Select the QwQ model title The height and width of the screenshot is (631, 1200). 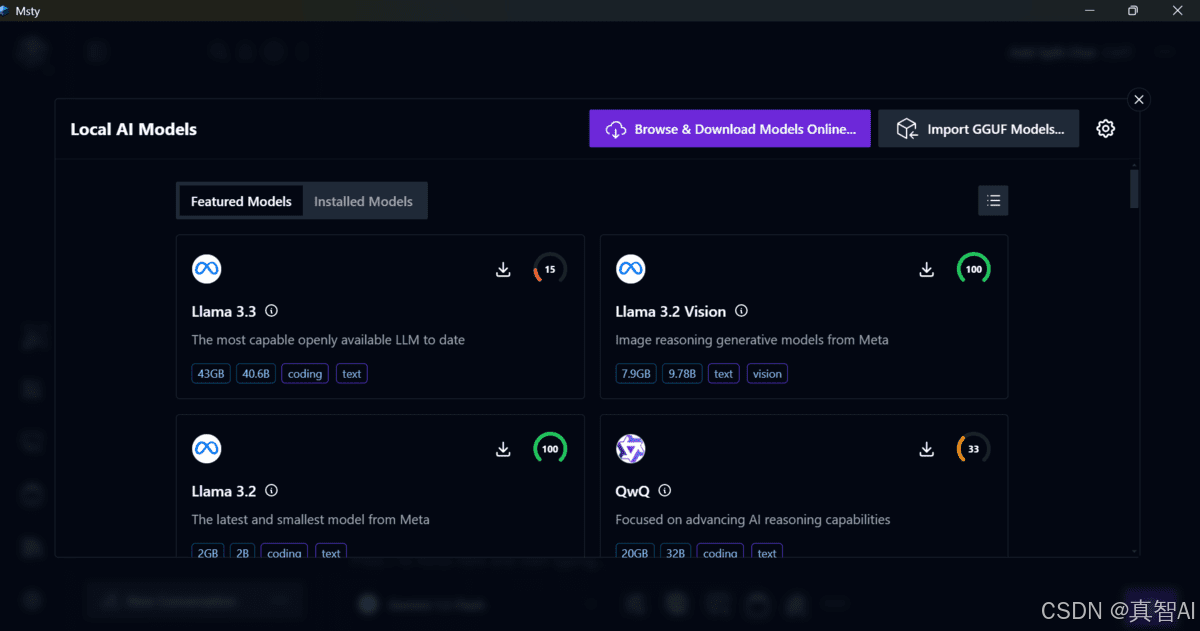click(x=633, y=491)
